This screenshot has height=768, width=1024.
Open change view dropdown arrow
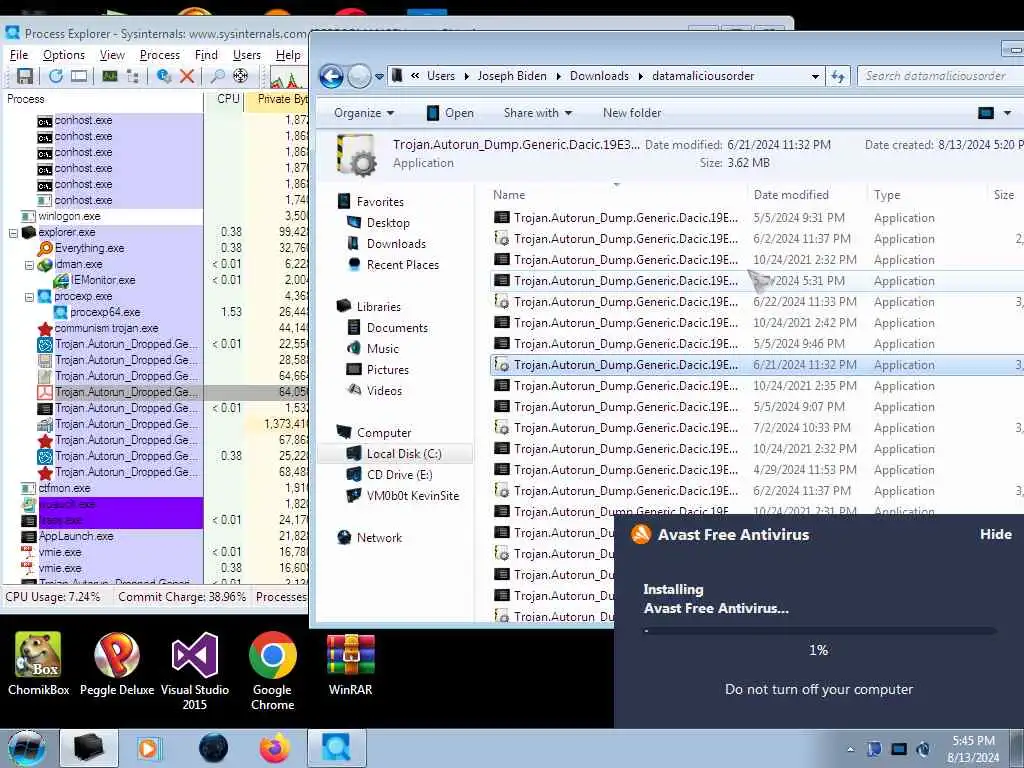point(1007,113)
